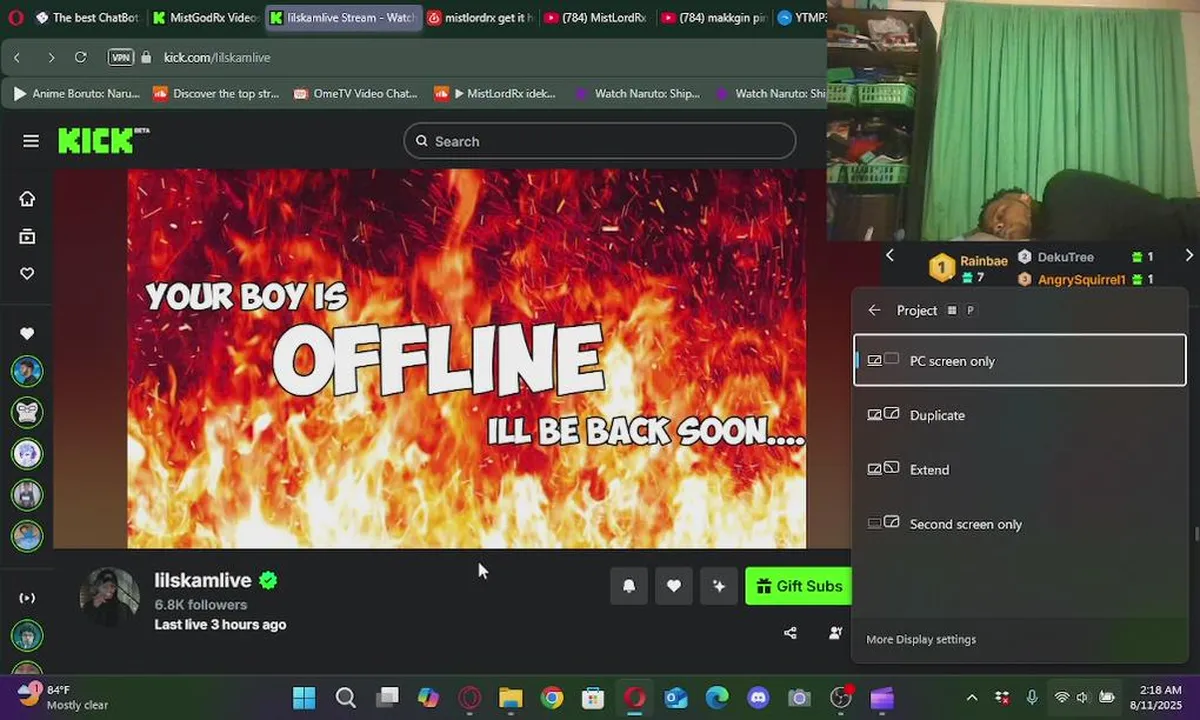Open Google Chrome from taskbar
Image resolution: width=1200 pixels, height=720 pixels.
552,697
